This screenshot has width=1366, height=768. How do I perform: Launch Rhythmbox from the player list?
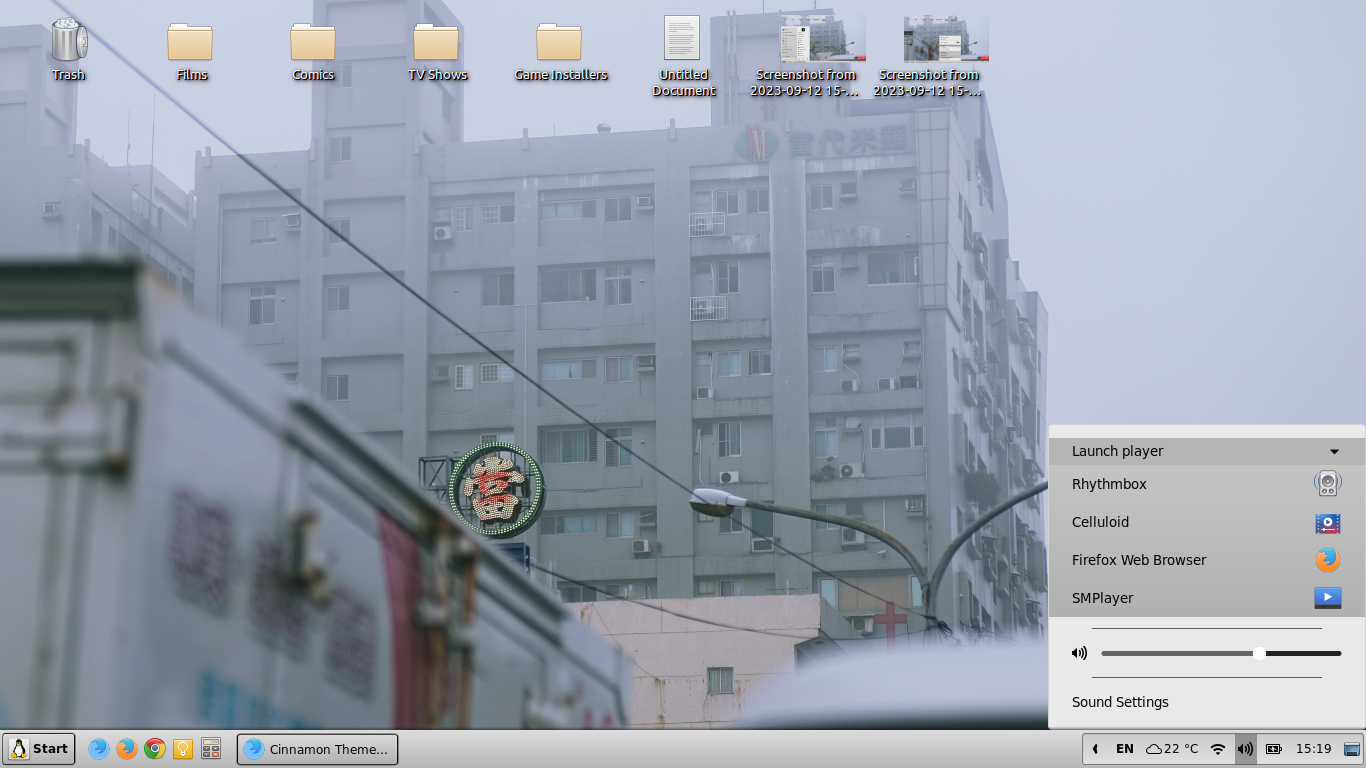[x=1207, y=484]
